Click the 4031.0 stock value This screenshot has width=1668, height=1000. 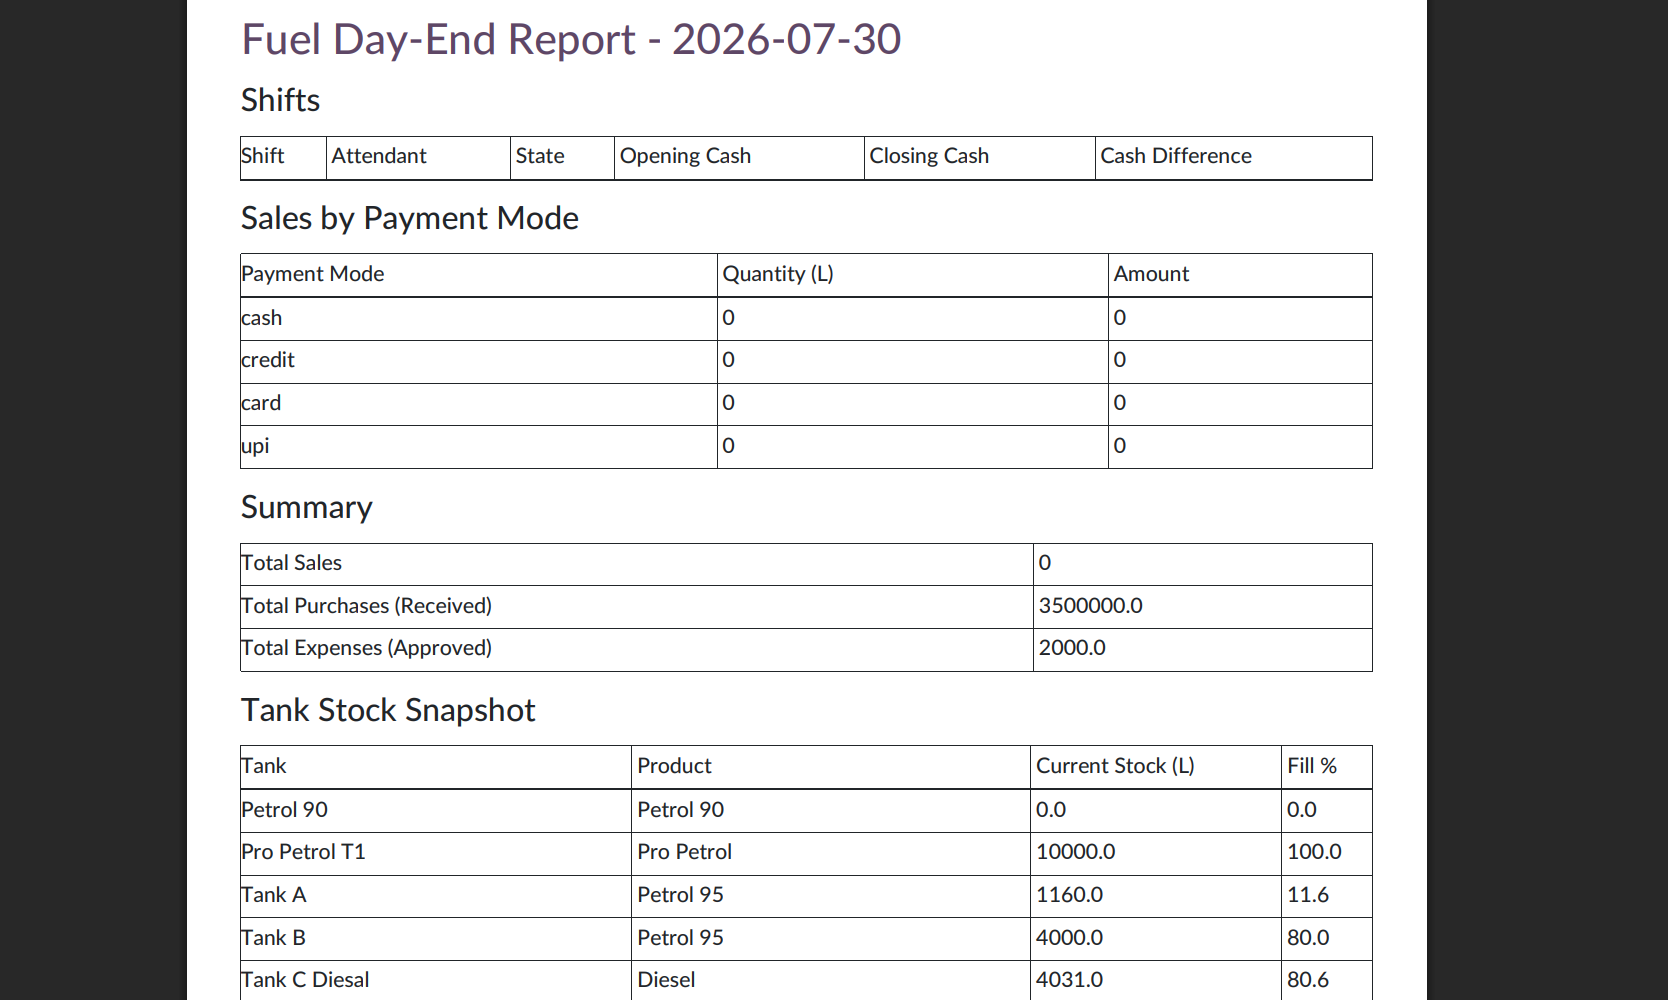1069,980
